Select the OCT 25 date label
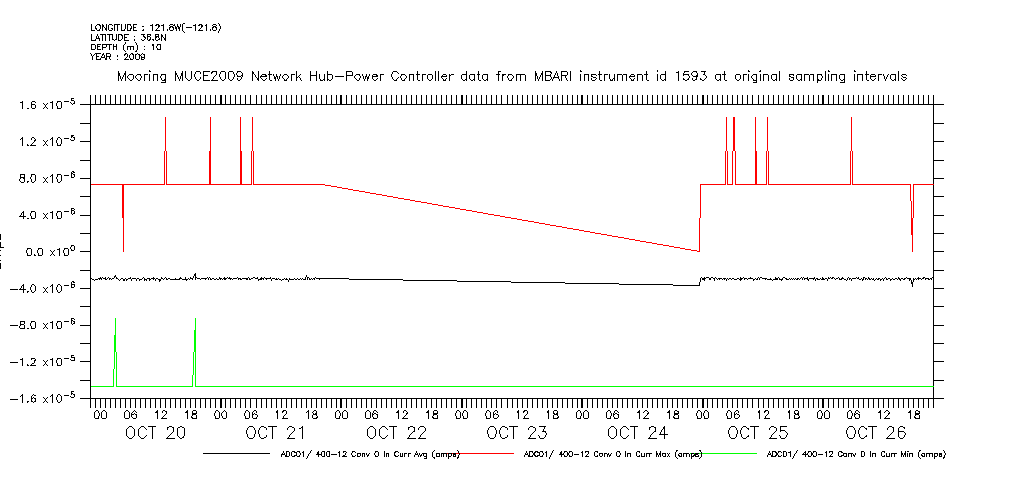1009x504 pixels. (x=757, y=433)
